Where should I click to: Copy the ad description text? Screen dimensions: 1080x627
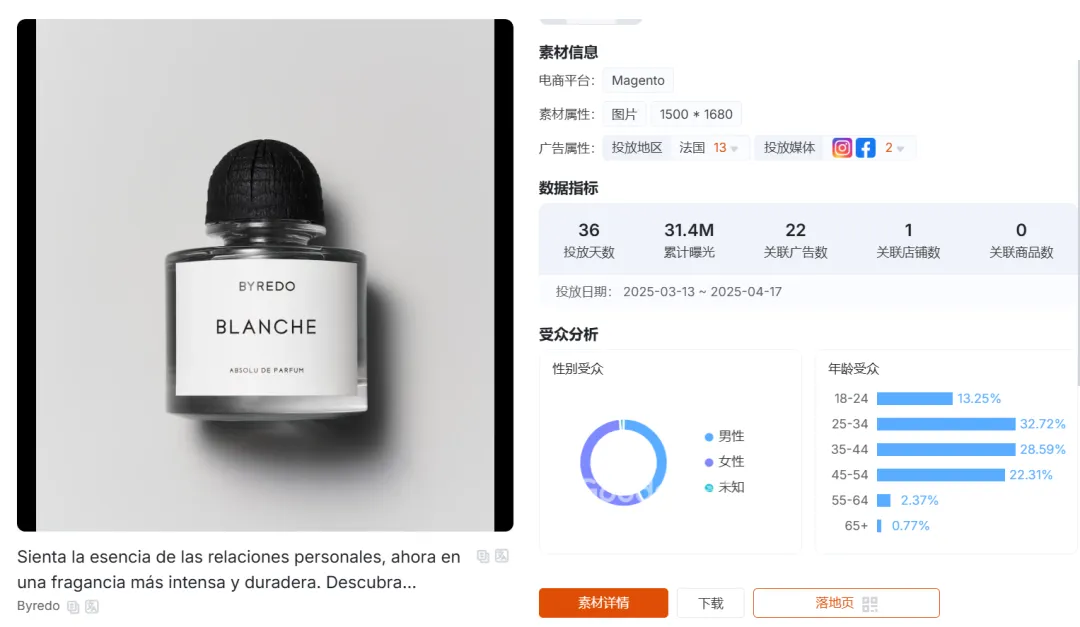pos(483,556)
